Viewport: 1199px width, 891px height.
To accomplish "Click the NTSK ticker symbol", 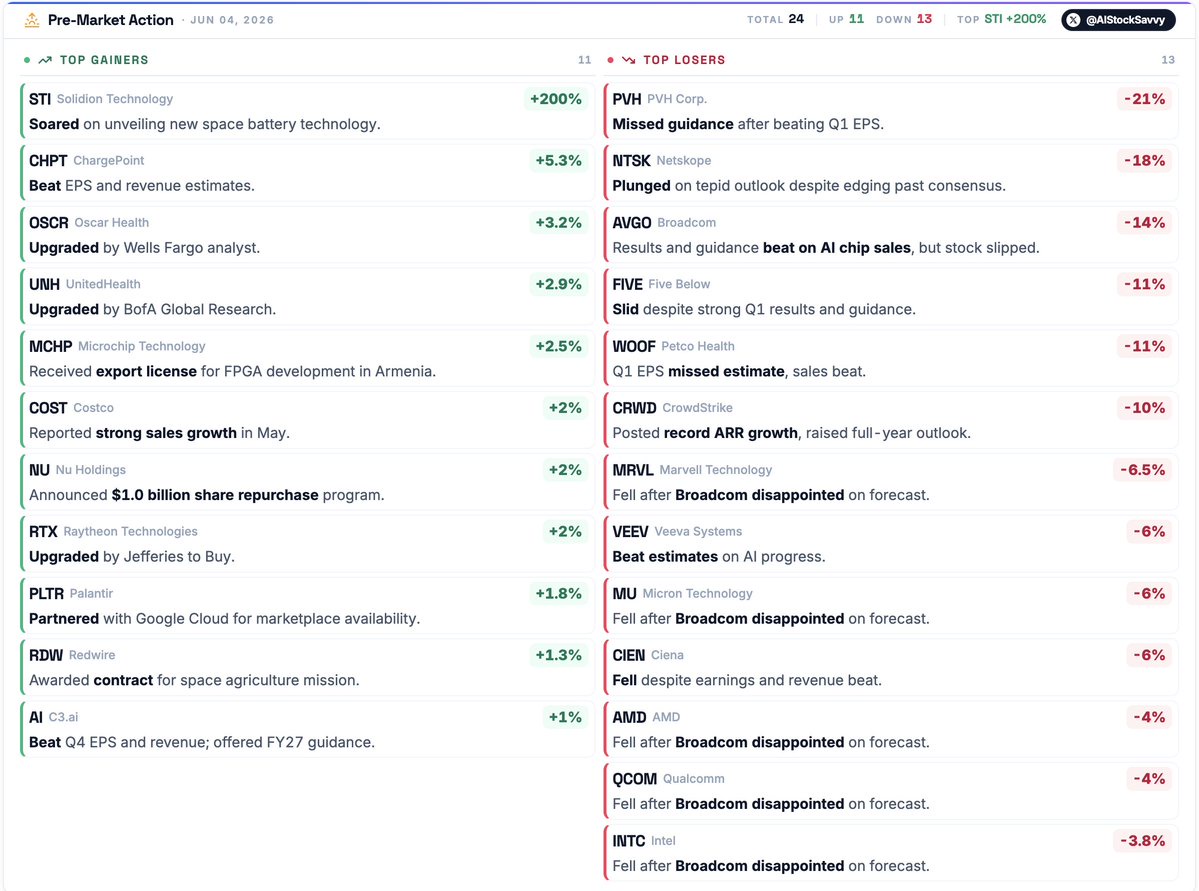I will [x=632, y=161].
